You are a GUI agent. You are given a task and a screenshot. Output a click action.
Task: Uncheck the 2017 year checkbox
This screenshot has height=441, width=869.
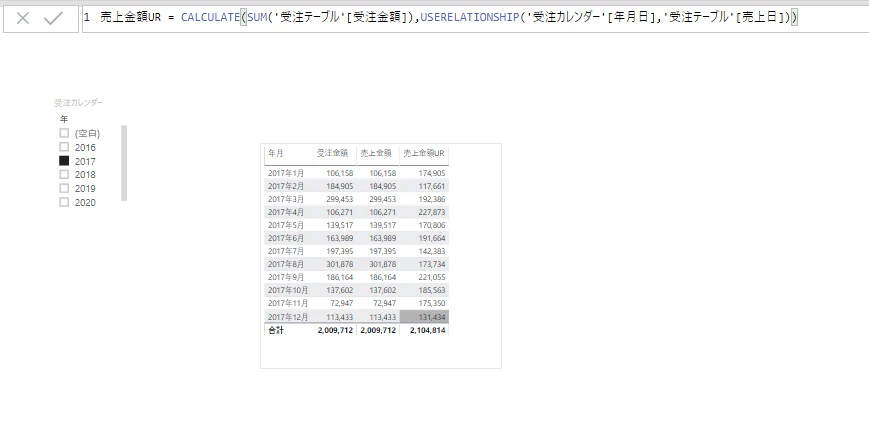pyautogui.click(x=64, y=161)
